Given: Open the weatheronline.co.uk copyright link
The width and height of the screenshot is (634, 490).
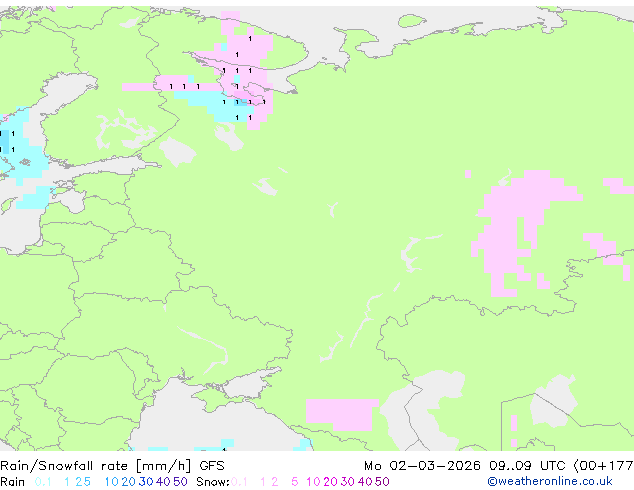Looking at the screenshot, I should 549,481.
